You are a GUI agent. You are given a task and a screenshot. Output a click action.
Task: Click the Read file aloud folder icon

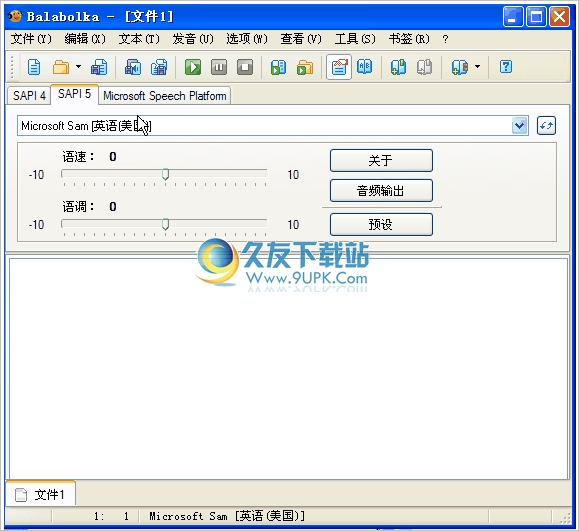point(305,67)
